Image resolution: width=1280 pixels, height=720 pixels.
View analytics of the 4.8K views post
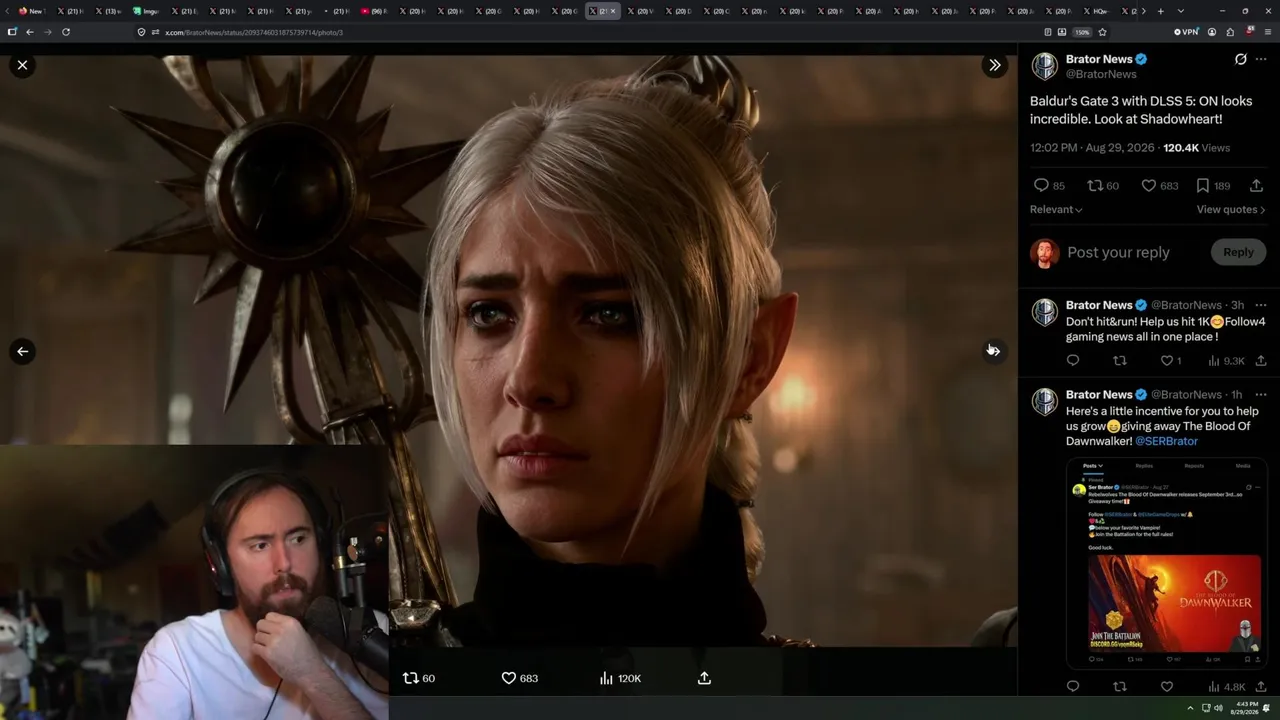pos(1226,687)
